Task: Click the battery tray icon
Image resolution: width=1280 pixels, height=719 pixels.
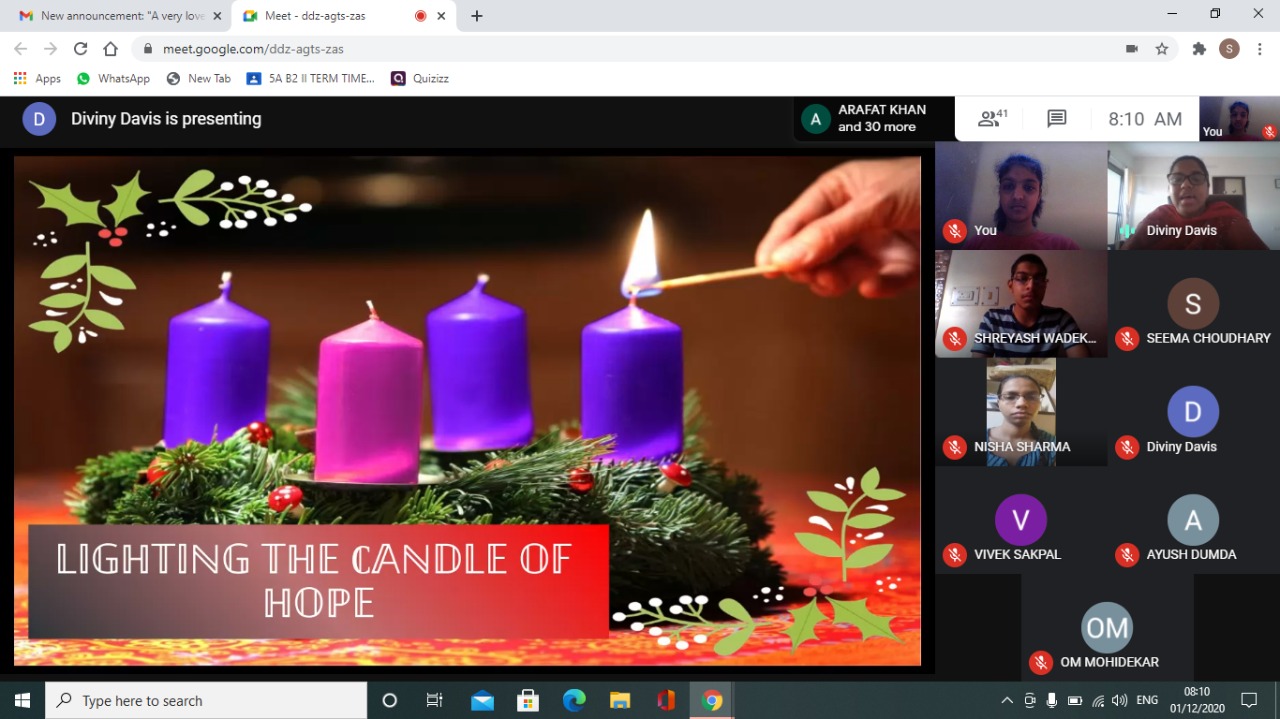Action: (x=1075, y=700)
